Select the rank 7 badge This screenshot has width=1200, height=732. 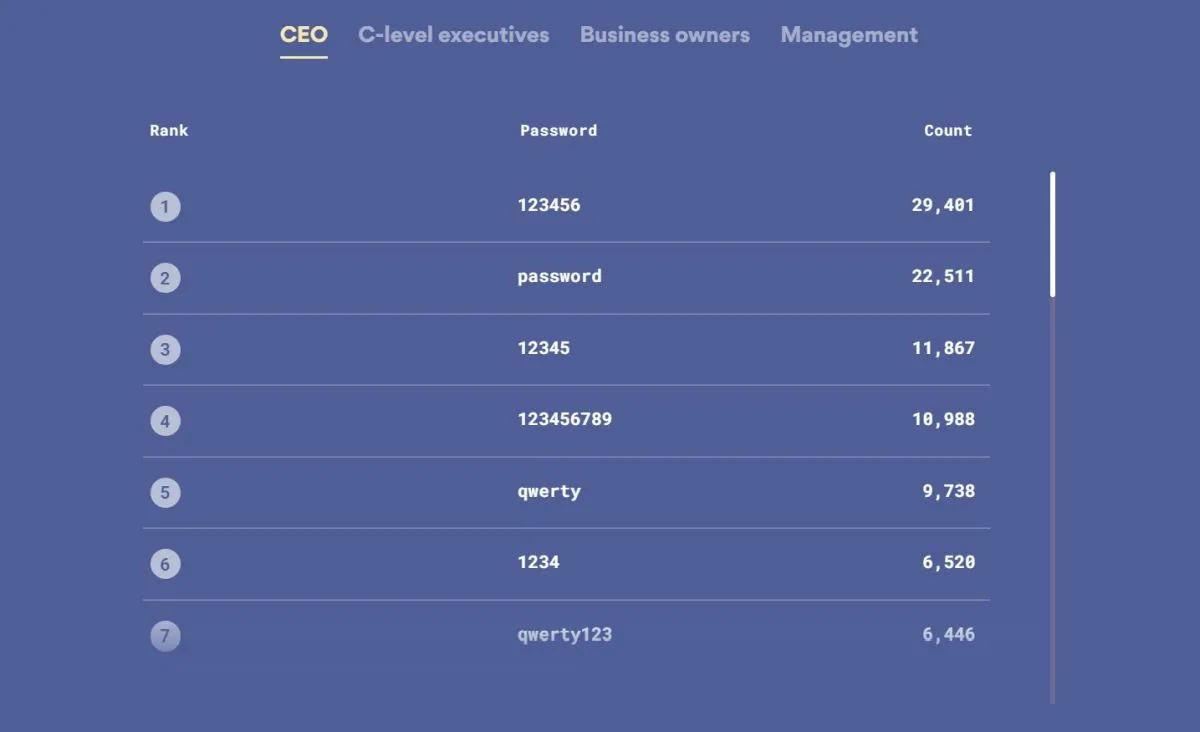[x=165, y=634]
